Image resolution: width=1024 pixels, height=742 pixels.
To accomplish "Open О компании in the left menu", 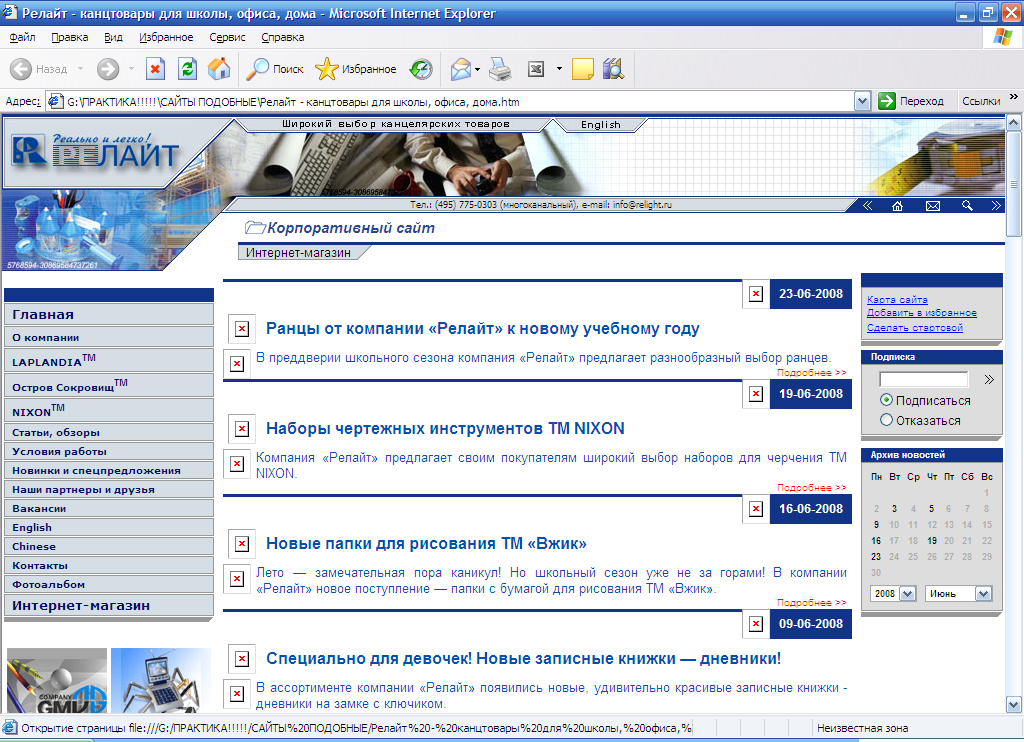I will [x=108, y=337].
